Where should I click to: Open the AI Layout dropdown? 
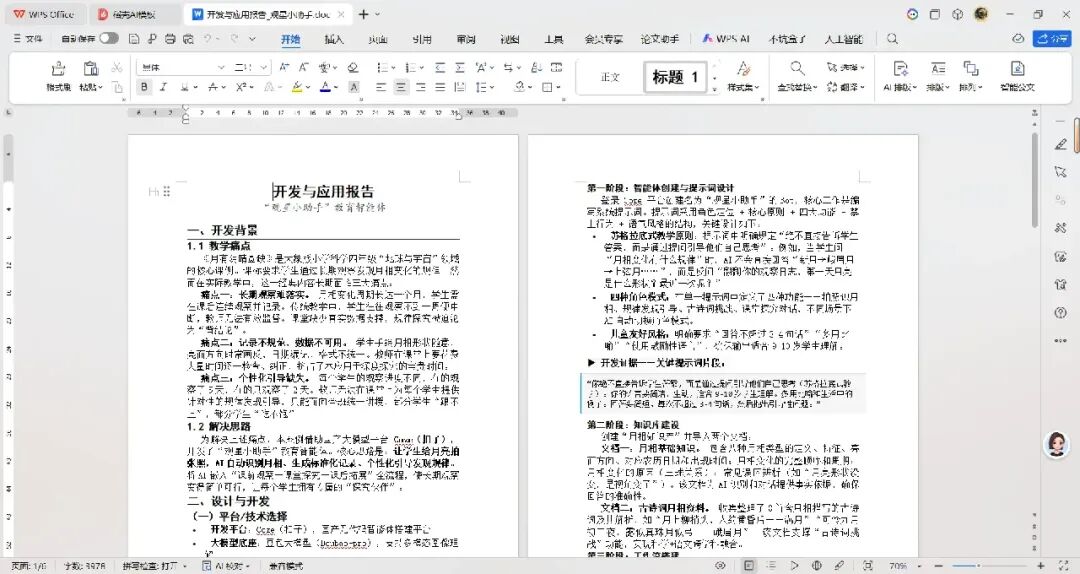click(900, 88)
